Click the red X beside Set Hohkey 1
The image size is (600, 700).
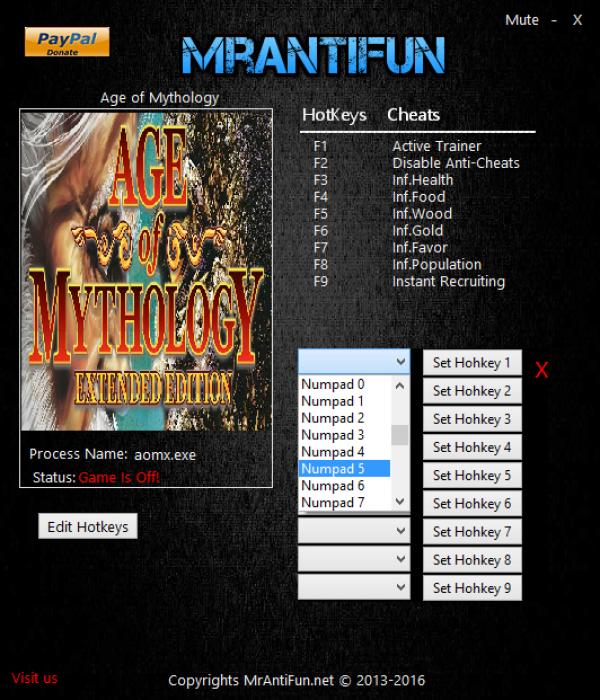[x=542, y=370]
